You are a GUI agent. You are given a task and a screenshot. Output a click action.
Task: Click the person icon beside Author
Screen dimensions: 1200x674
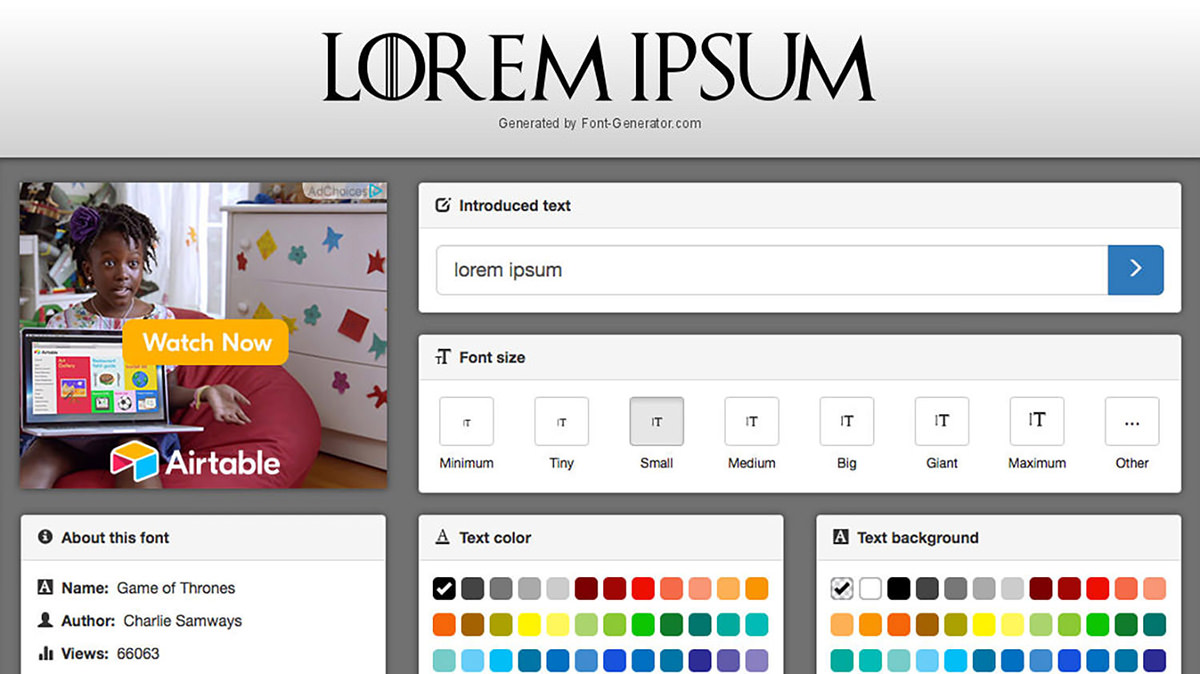(x=45, y=620)
